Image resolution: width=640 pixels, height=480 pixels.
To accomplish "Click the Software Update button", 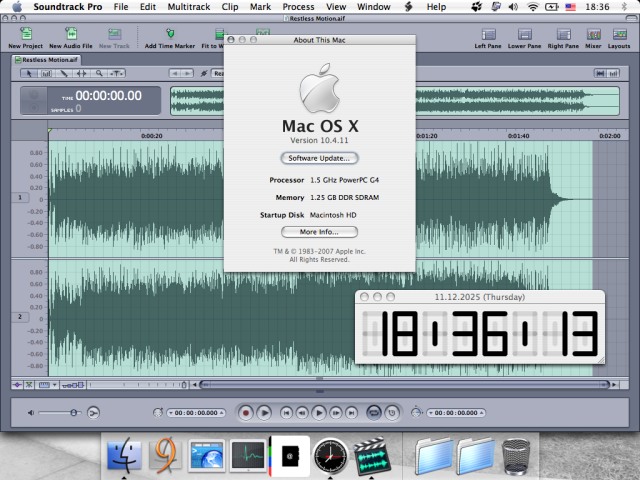I will click(319, 158).
